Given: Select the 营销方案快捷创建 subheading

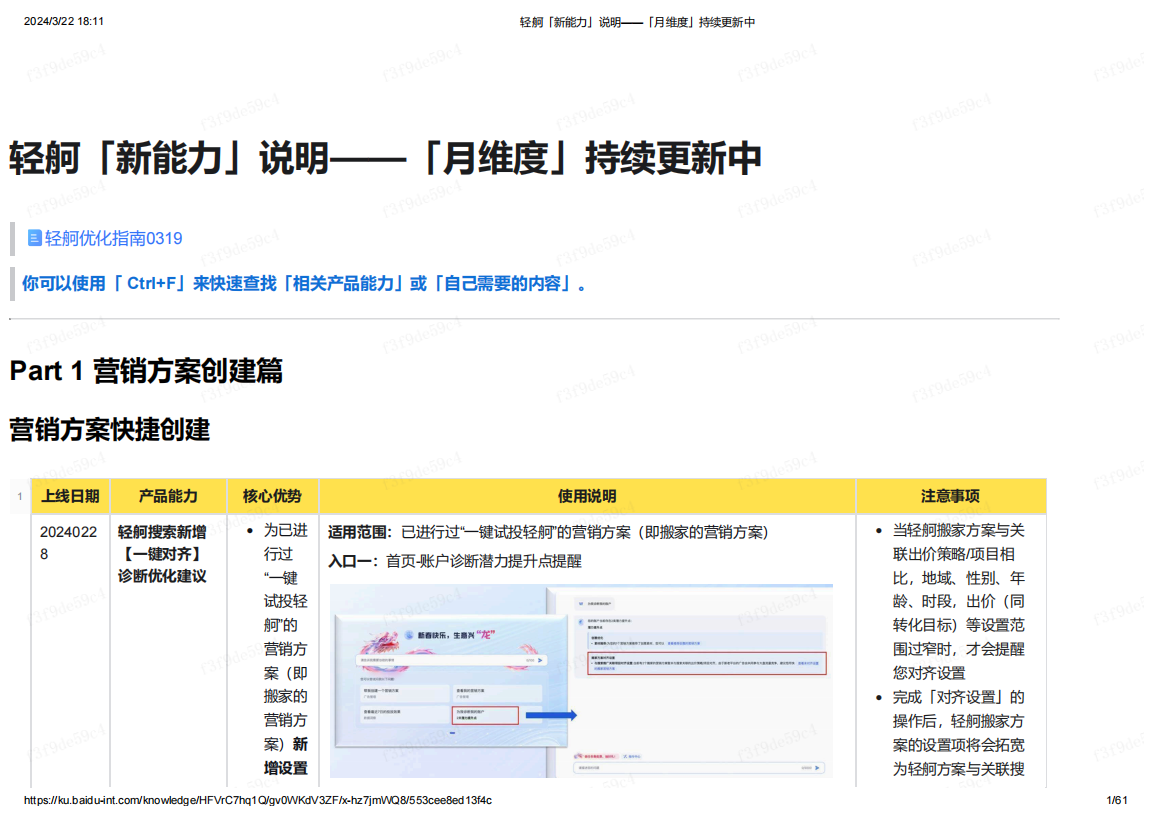Looking at the screenshot, I should click(109, 429).
